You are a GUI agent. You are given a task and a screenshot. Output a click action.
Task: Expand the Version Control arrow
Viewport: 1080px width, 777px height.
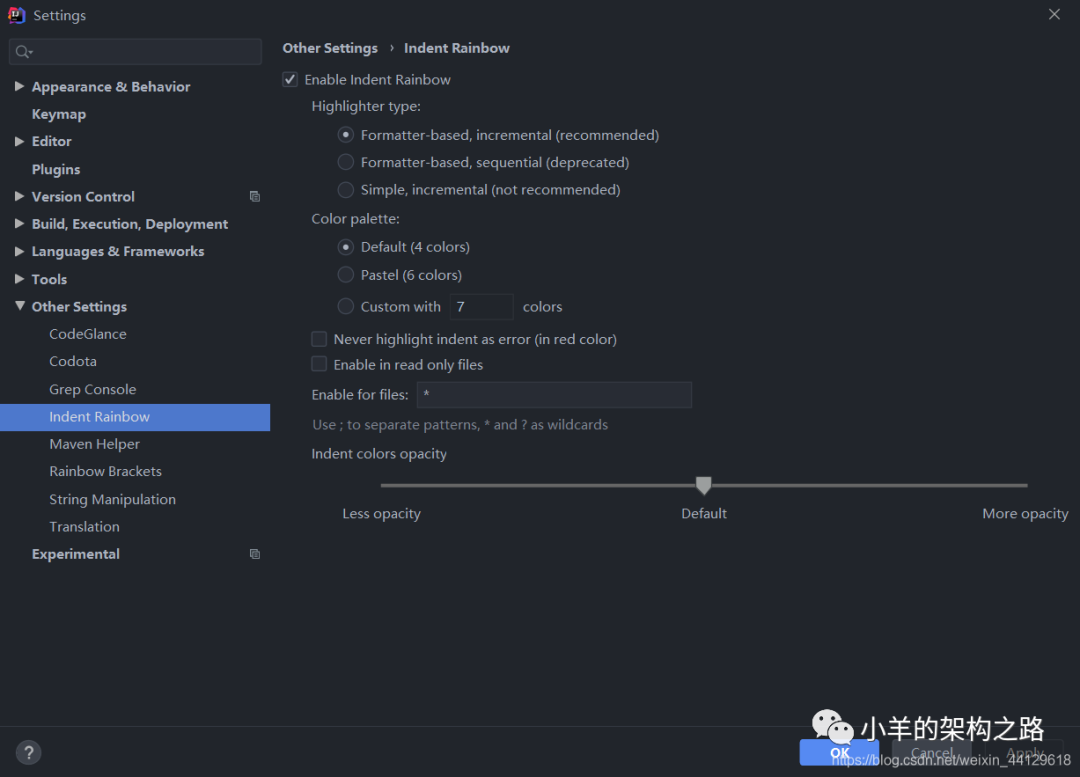pyautogui.click(x=19, y=196)
